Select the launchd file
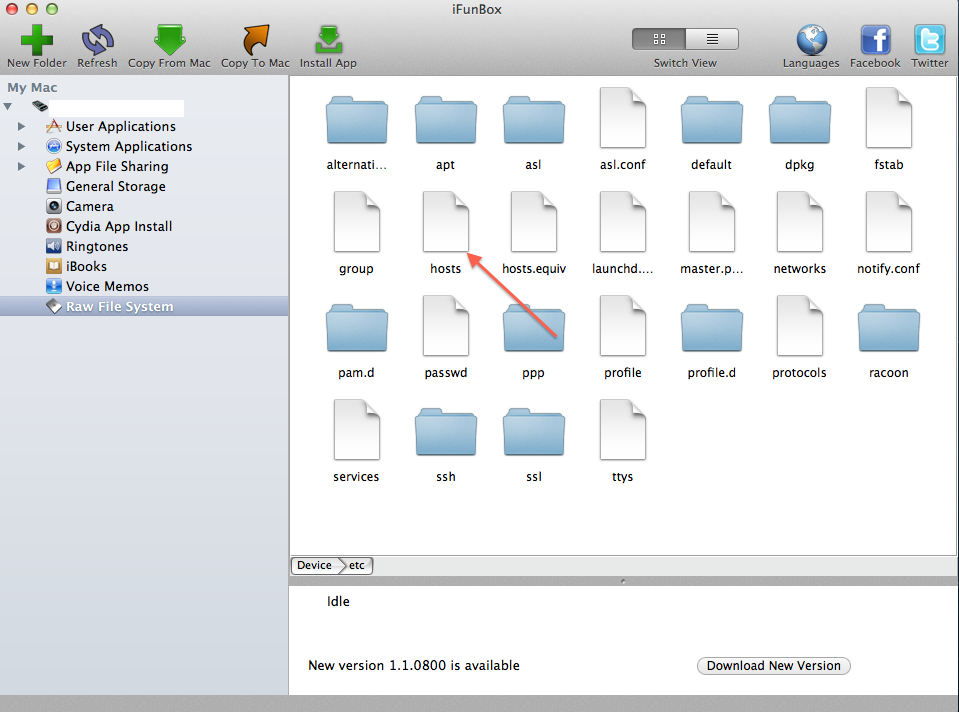This screenshot has width=959, height=712. pos(623,222)
